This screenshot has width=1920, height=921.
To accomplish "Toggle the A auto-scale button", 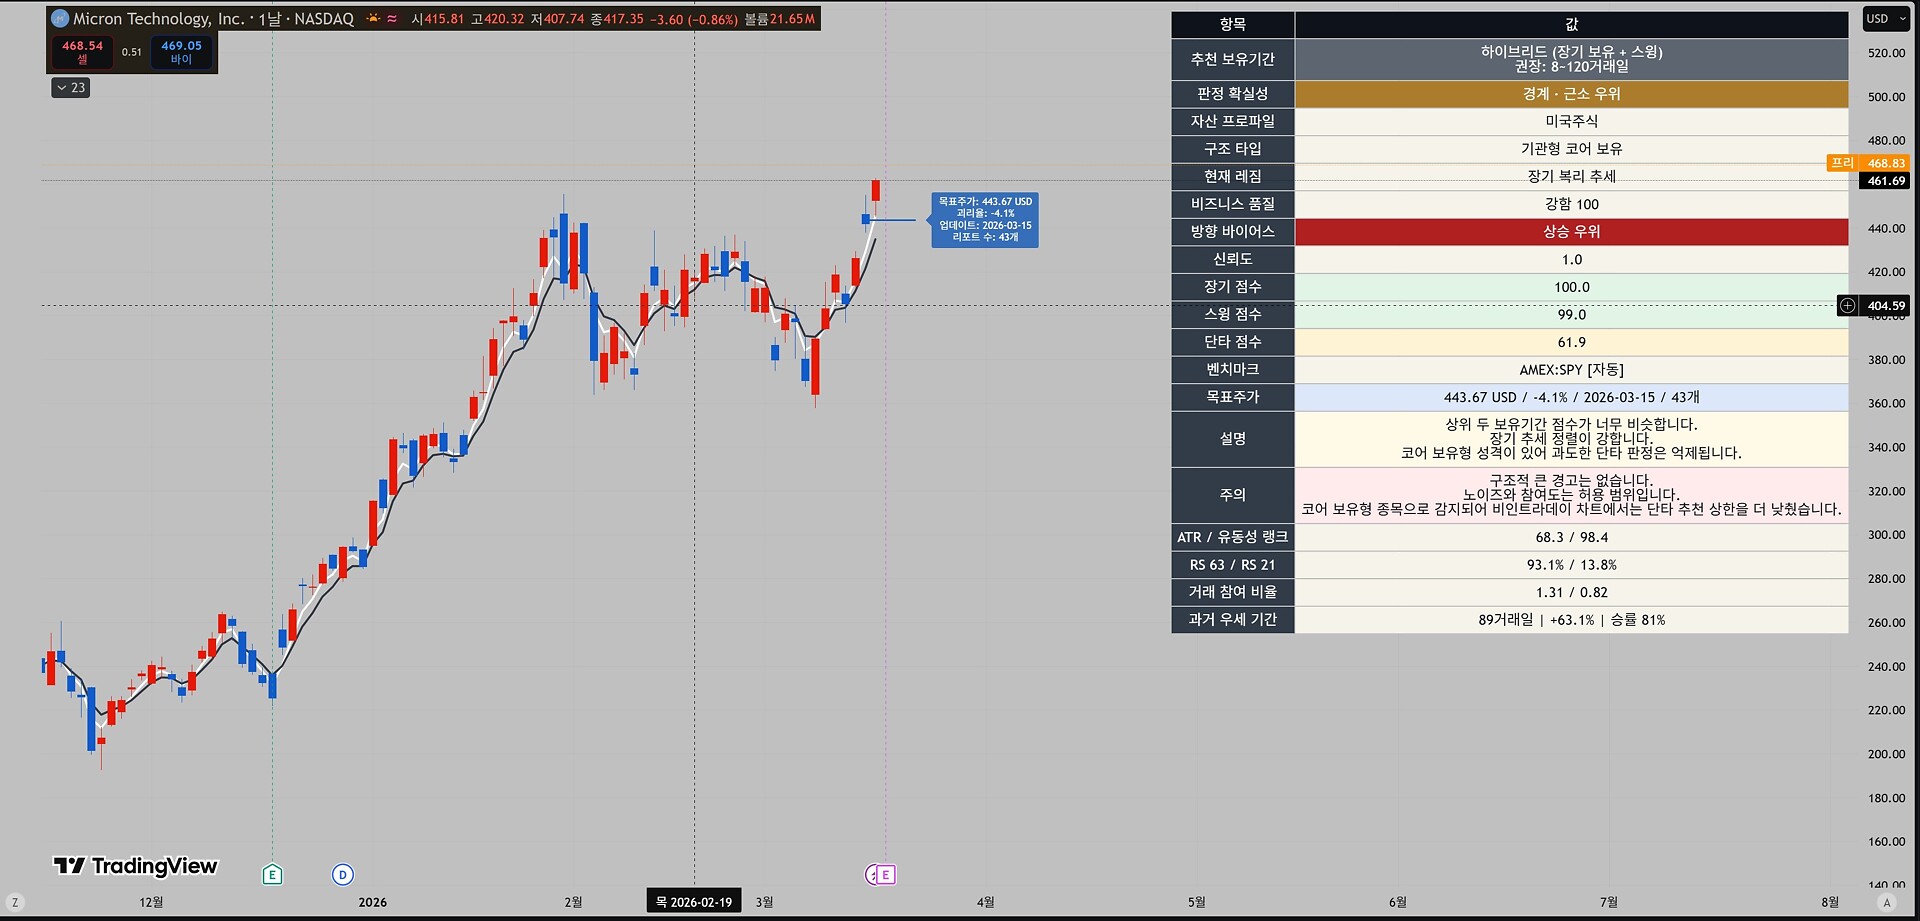I will [1888, 902].
